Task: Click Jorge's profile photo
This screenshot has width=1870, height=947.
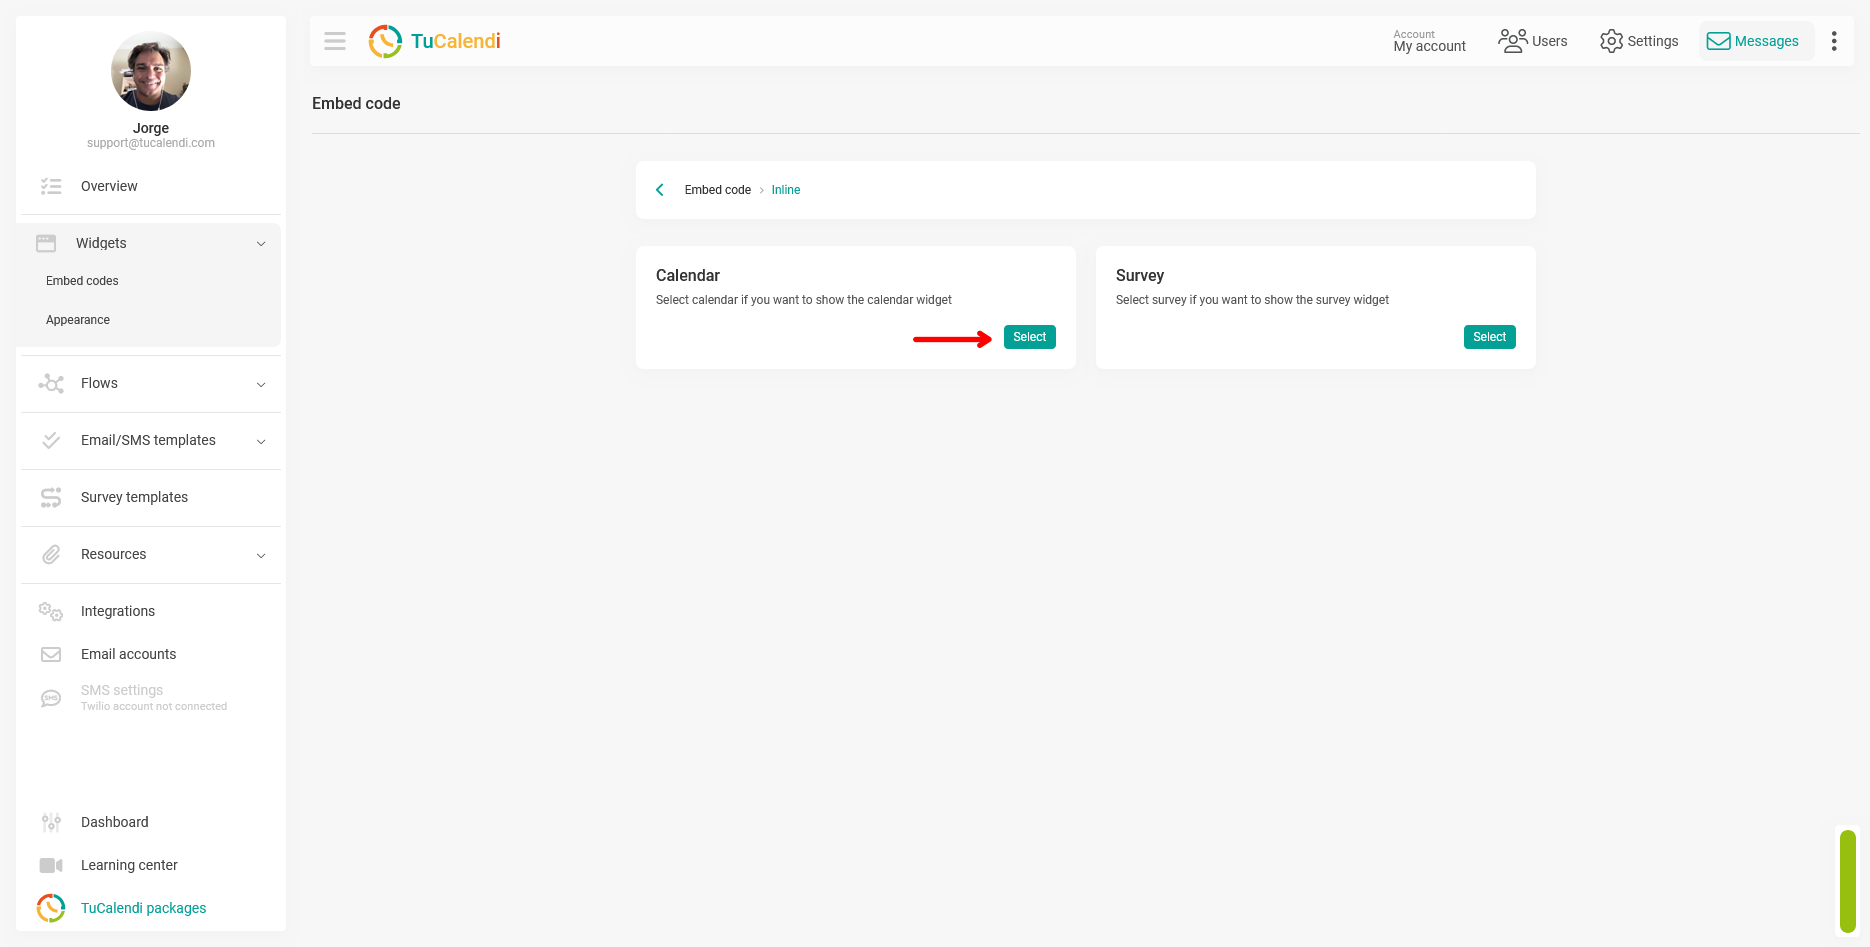Action: 151,71
